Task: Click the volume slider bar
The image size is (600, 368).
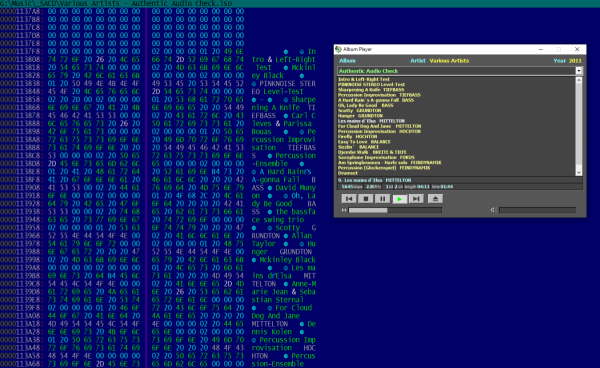Action: click(537, 210)
